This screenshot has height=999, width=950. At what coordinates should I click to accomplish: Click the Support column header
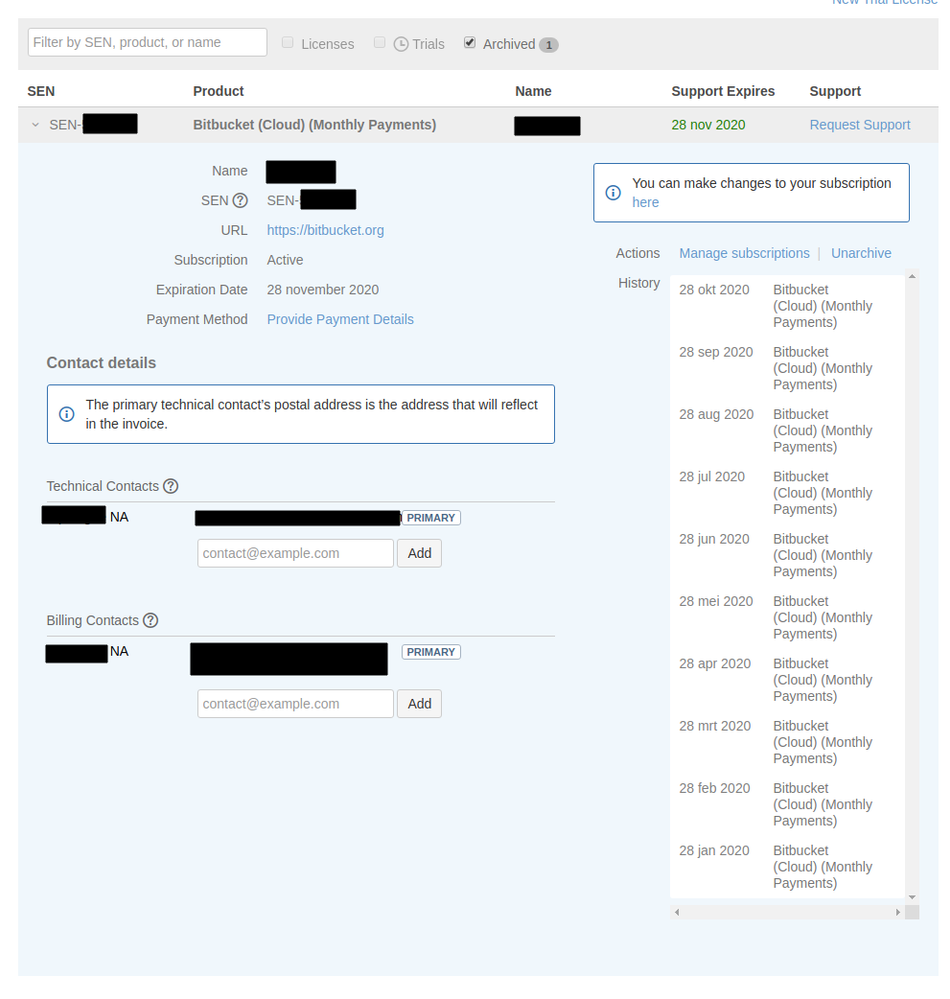pos(835,91)
